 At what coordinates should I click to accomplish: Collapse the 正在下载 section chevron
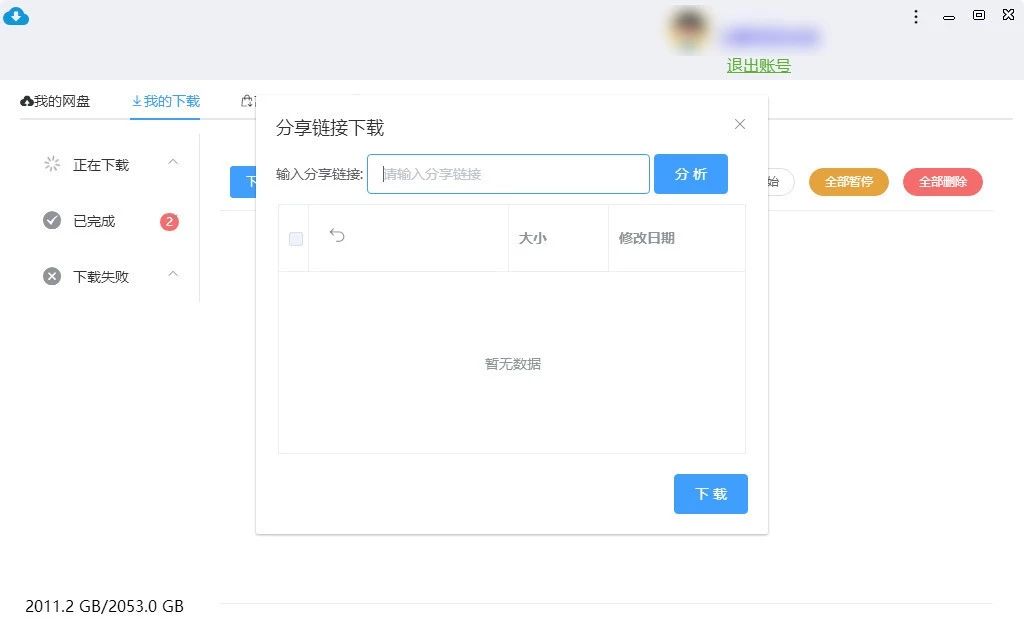173,162
